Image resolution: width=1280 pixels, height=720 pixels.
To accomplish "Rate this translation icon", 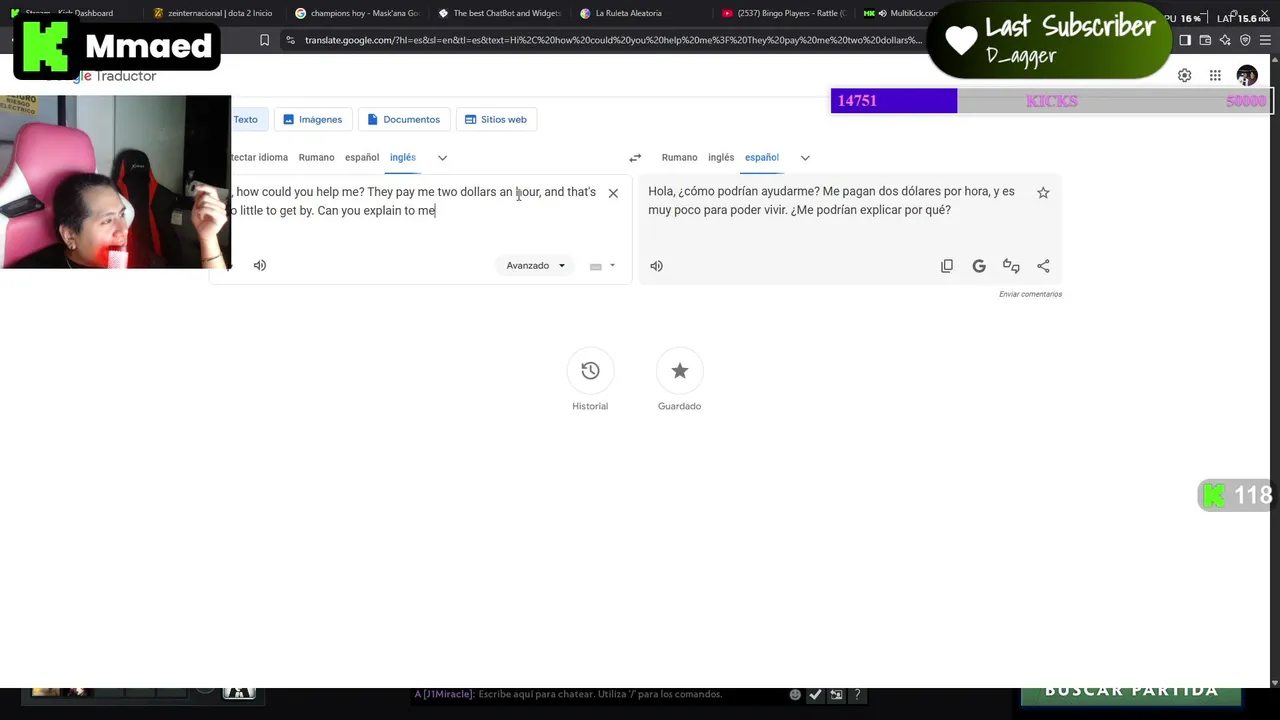I will tap(1011, 266).
